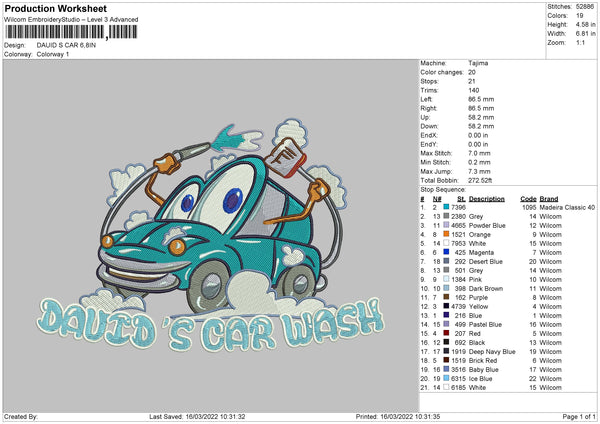Click the Width value 6.81 in
Viewport: 600px width, 424px height.
pos(585,34)
